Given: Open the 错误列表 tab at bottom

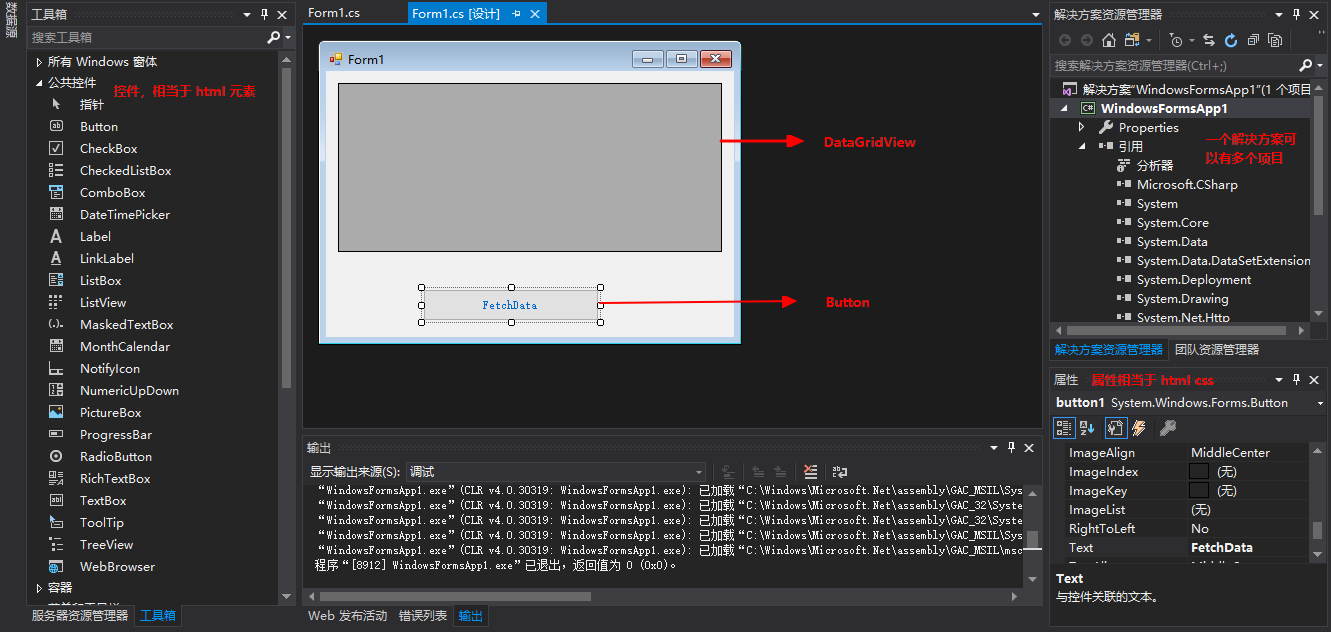Looking at the screenshot, I should point(422,616).
